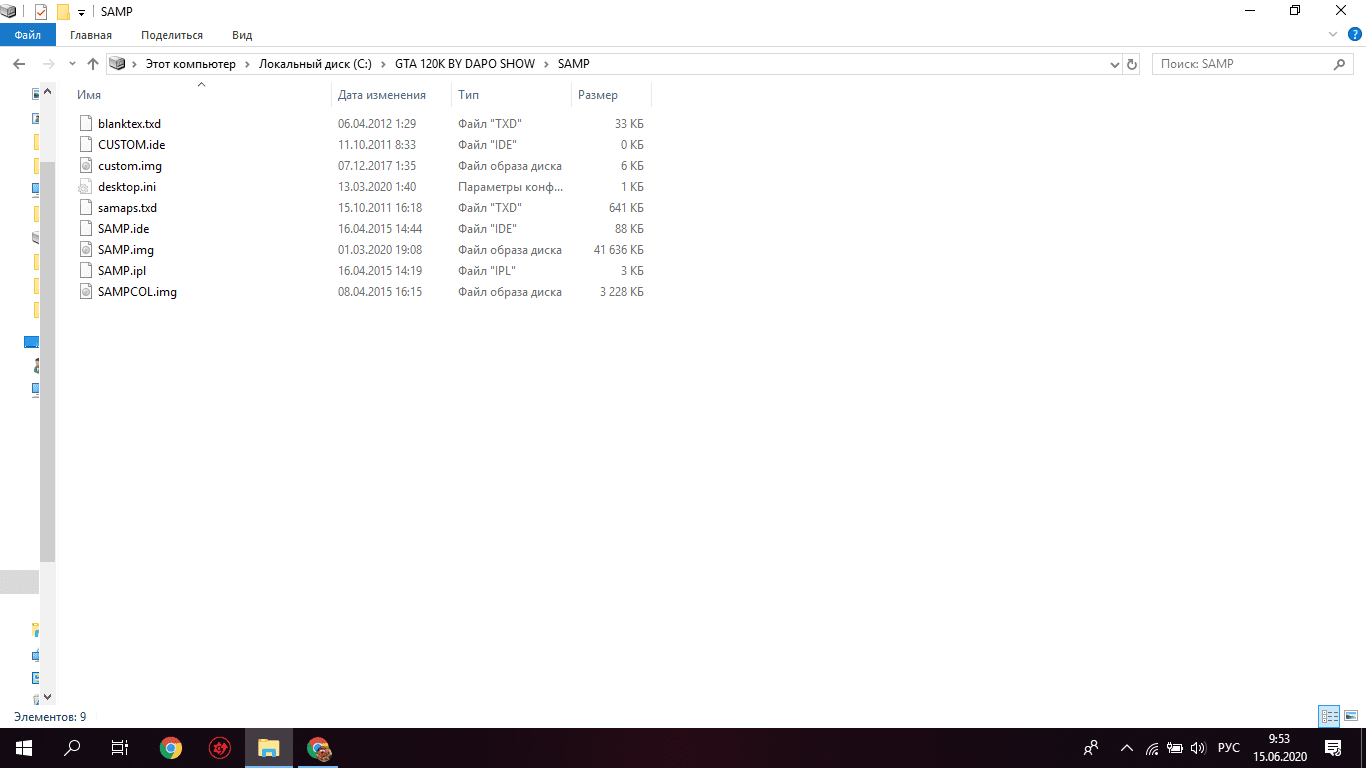Refresh the current folder view

click(1132, 64)
